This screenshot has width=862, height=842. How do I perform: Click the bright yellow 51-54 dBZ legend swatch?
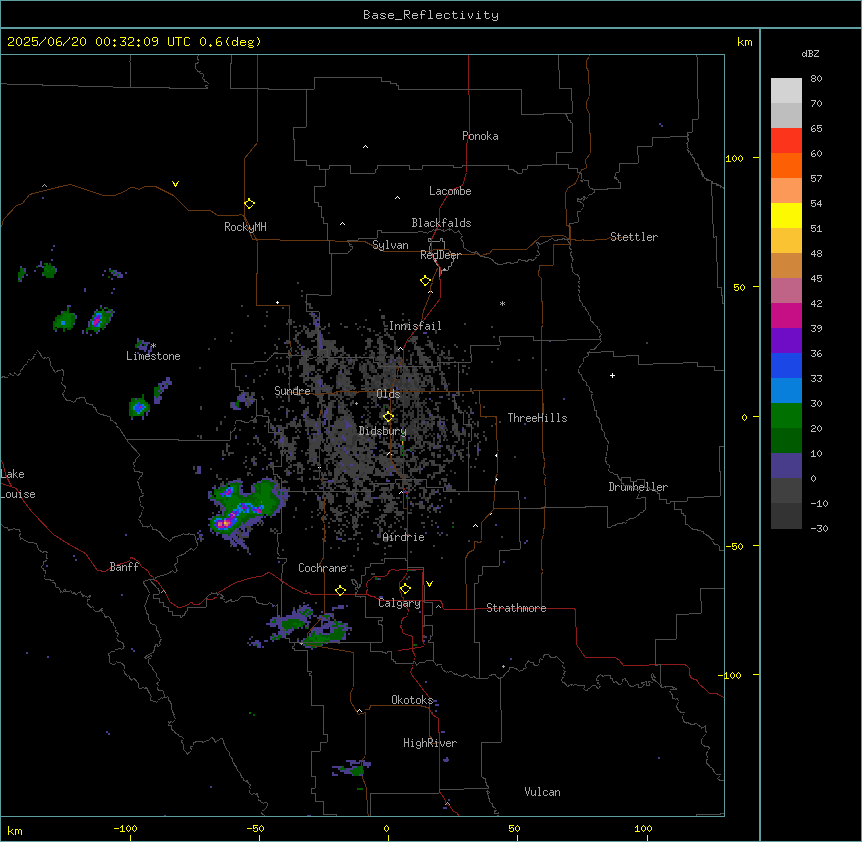coord(786,215)
